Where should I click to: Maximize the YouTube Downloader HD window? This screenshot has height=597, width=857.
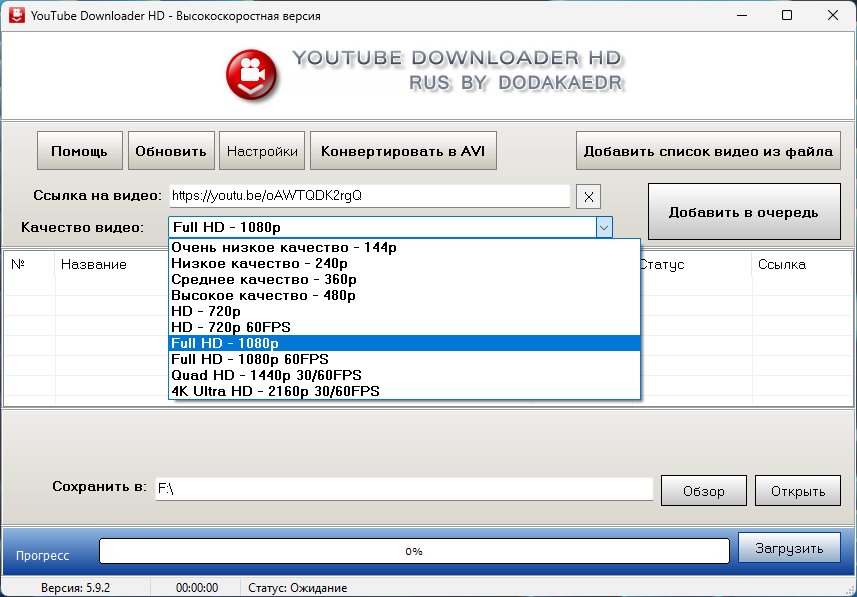tap(787, 15)
